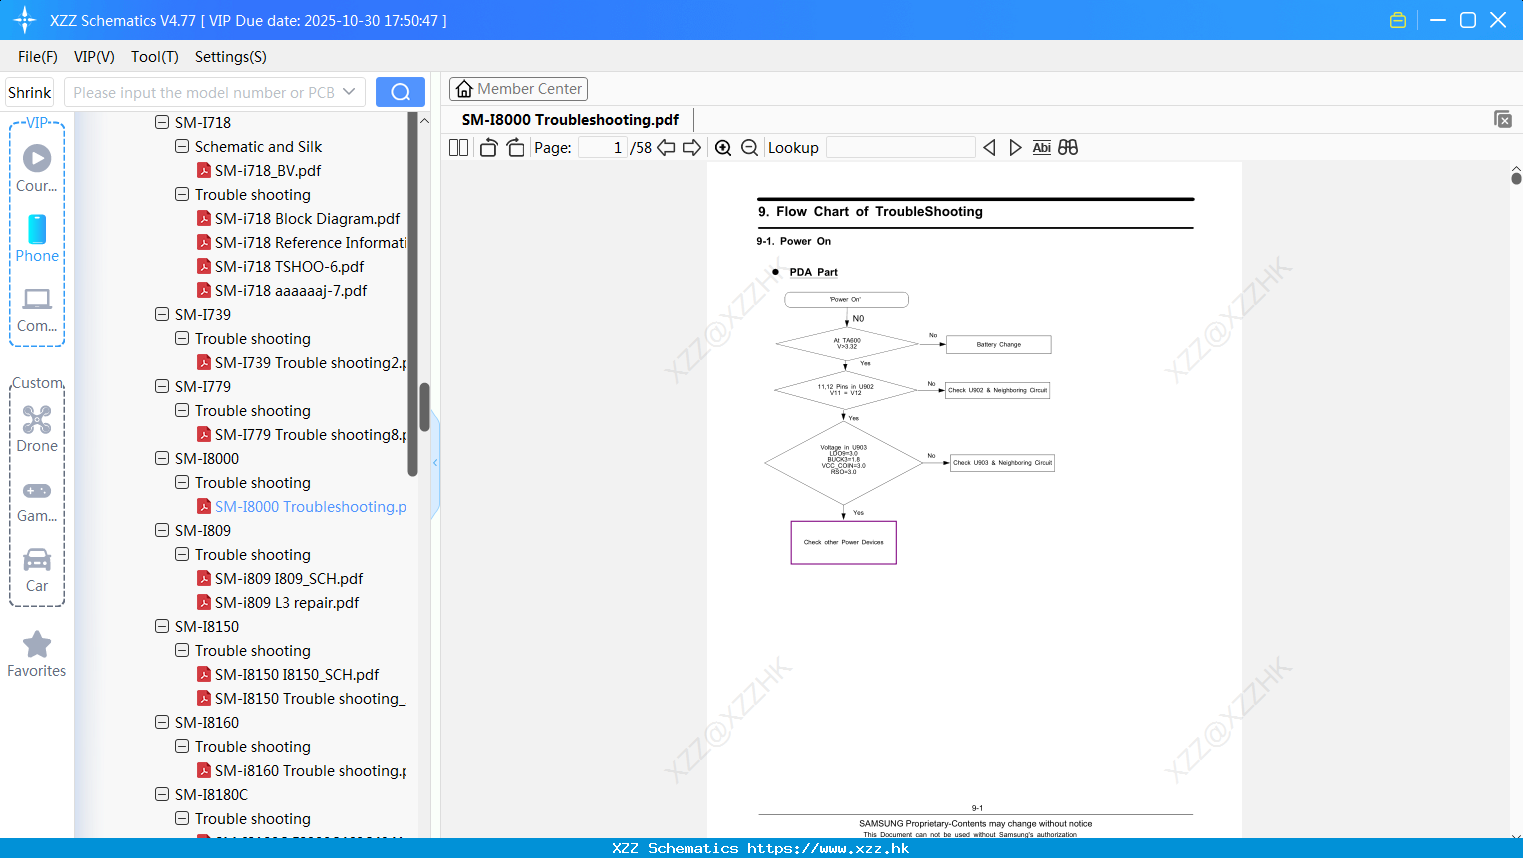1523x858 pixels.
Task: Rotate the PDF clockwise
Action: tap(515, 147)
